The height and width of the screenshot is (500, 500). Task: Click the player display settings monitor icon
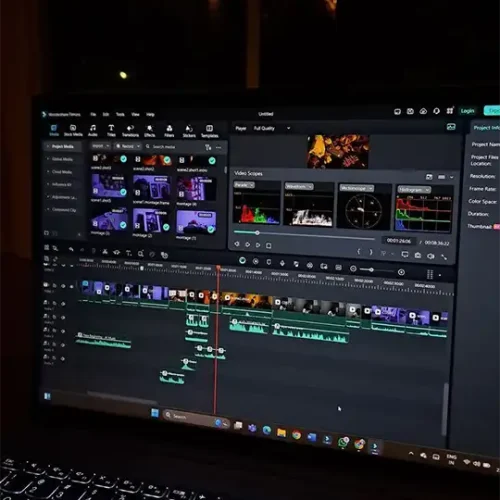pyautogui.click(x=405, y=255)
